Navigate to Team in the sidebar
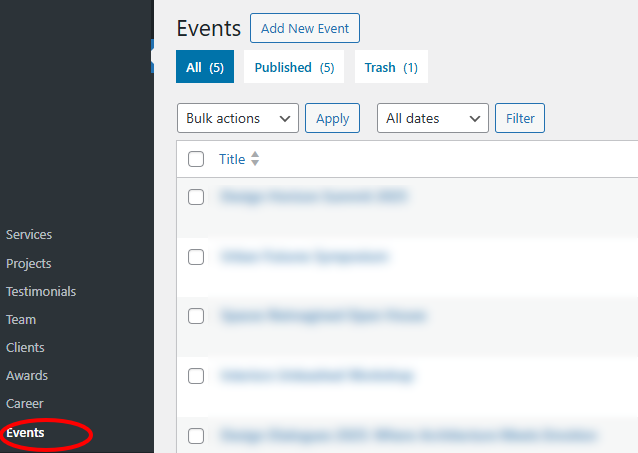 pos(21,320)
